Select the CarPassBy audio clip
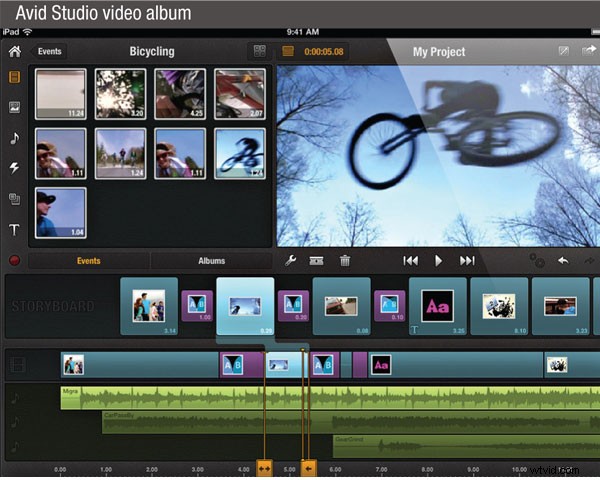600x480 pixels. tap(351, 423)
